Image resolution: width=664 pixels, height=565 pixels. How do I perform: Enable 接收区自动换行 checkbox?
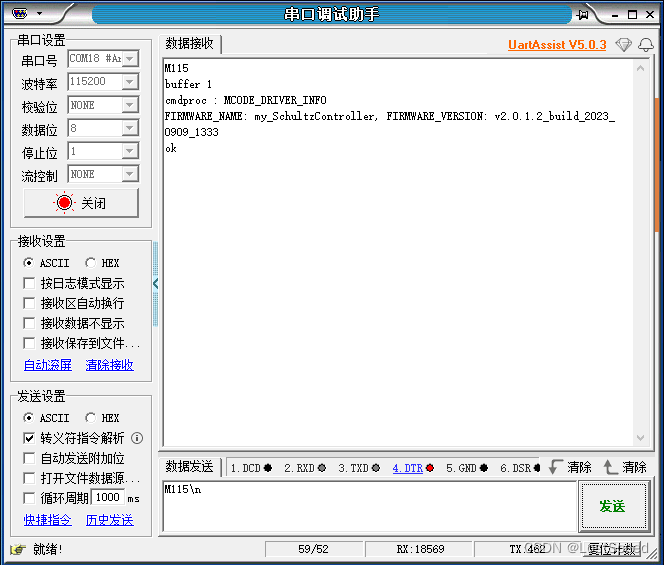[x=29, y=303]
